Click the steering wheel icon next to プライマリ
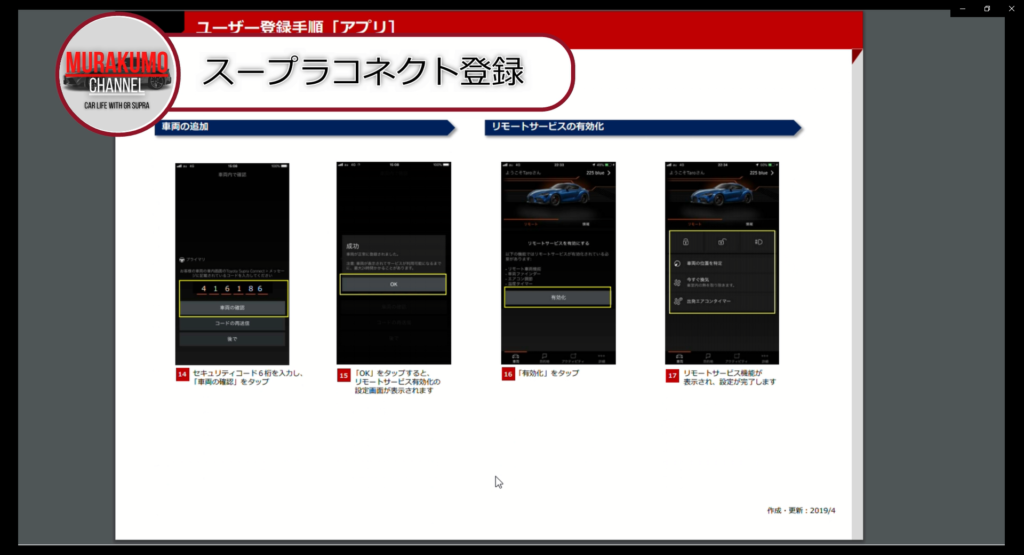Image resolution: width=1024 pixels, height=555 pixels. click(182, 260)
